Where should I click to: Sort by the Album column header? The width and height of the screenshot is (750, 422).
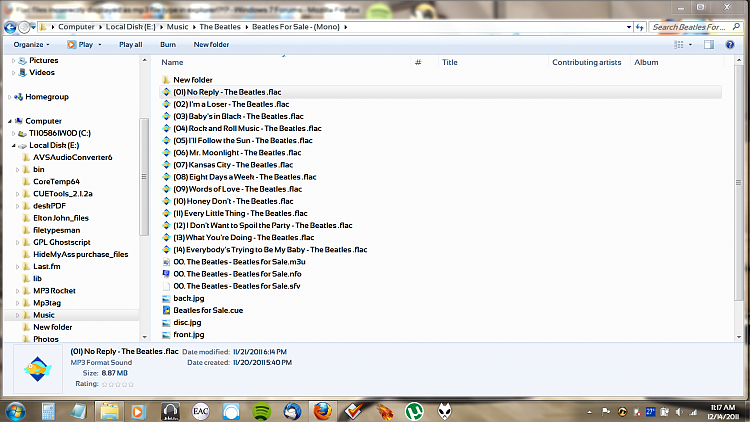[x=646, y=62]
